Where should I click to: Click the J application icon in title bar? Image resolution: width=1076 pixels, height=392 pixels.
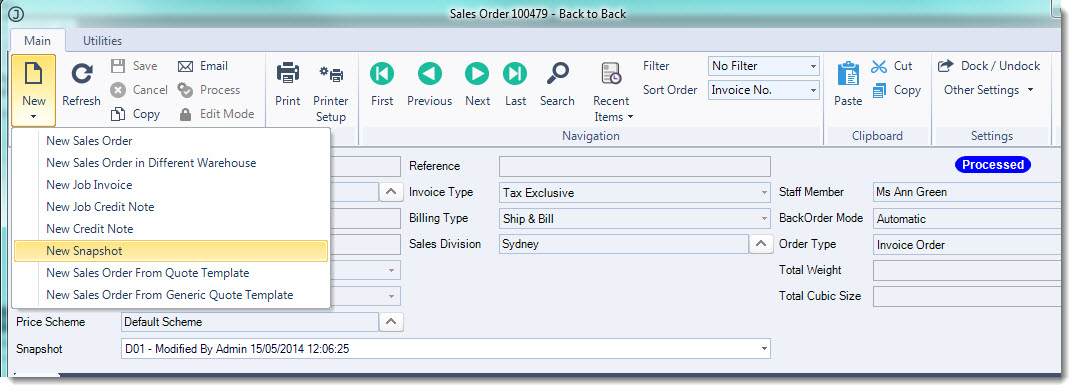(16, 14)
